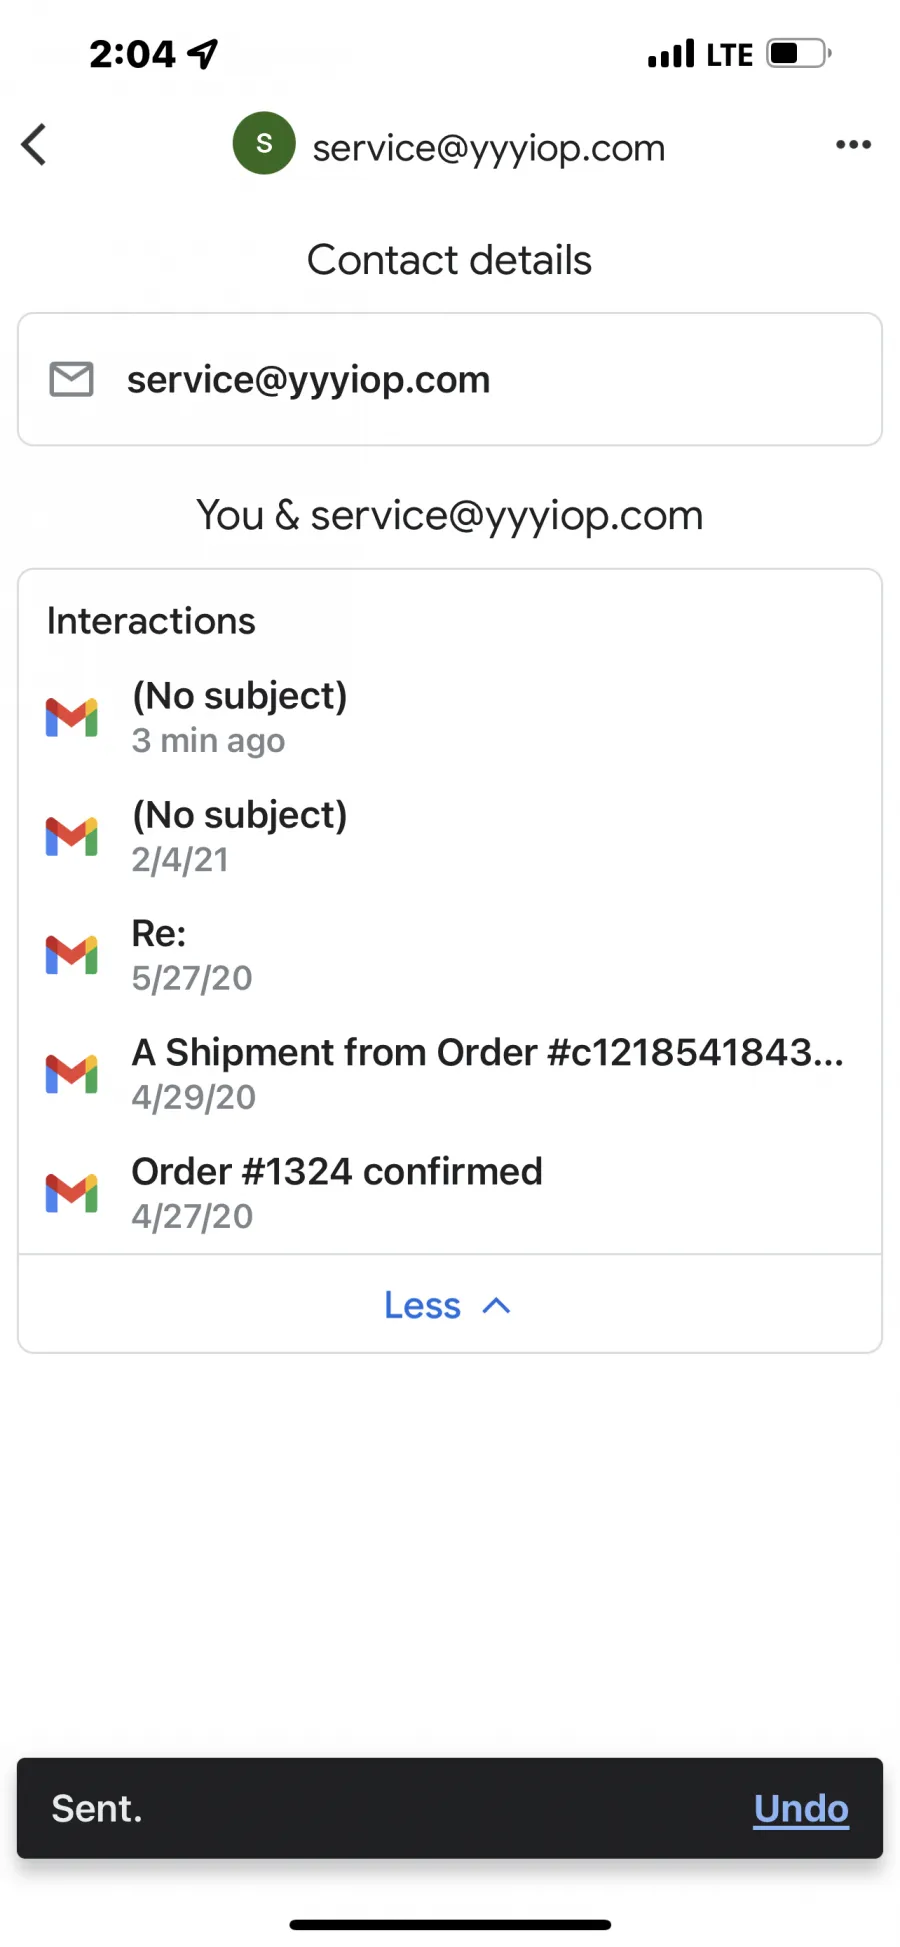This screenshot has height=1947, width=900.
Task: Tap Gmail icon beside the Re: email
Action: (72, 955)
